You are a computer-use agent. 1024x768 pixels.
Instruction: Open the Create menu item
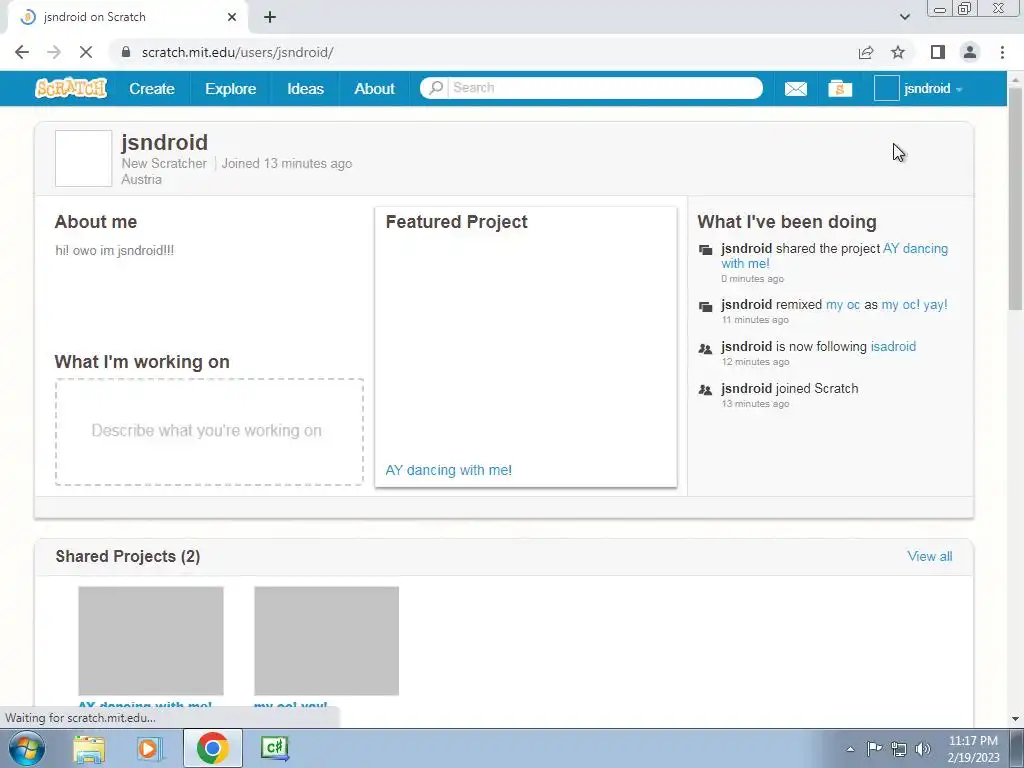pyautogui.click(x=152, y=88)
